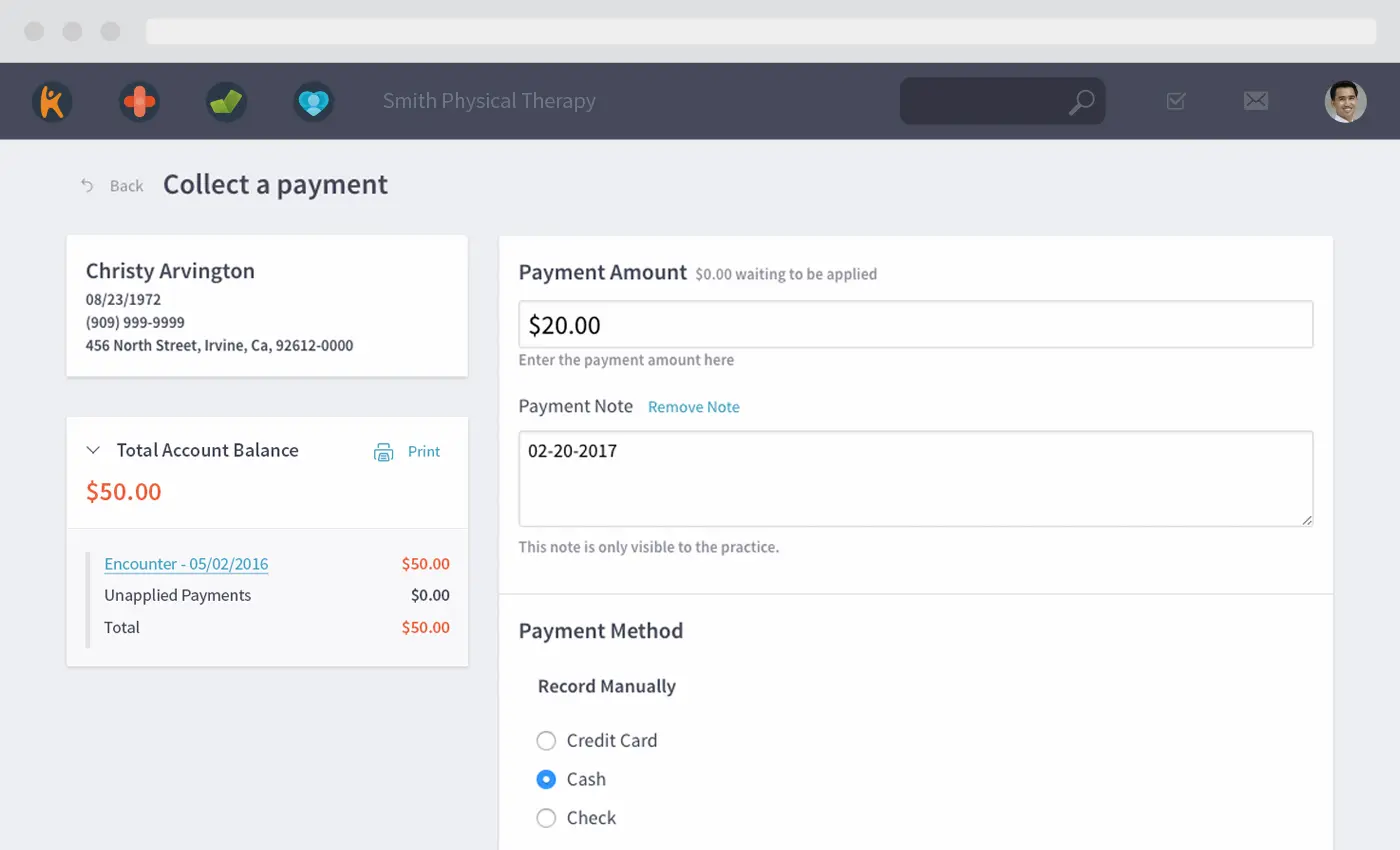Viewport: 1400px width, 850px height.
Task: Open the blue heart patient engagement icon
Action: (313, 102)
